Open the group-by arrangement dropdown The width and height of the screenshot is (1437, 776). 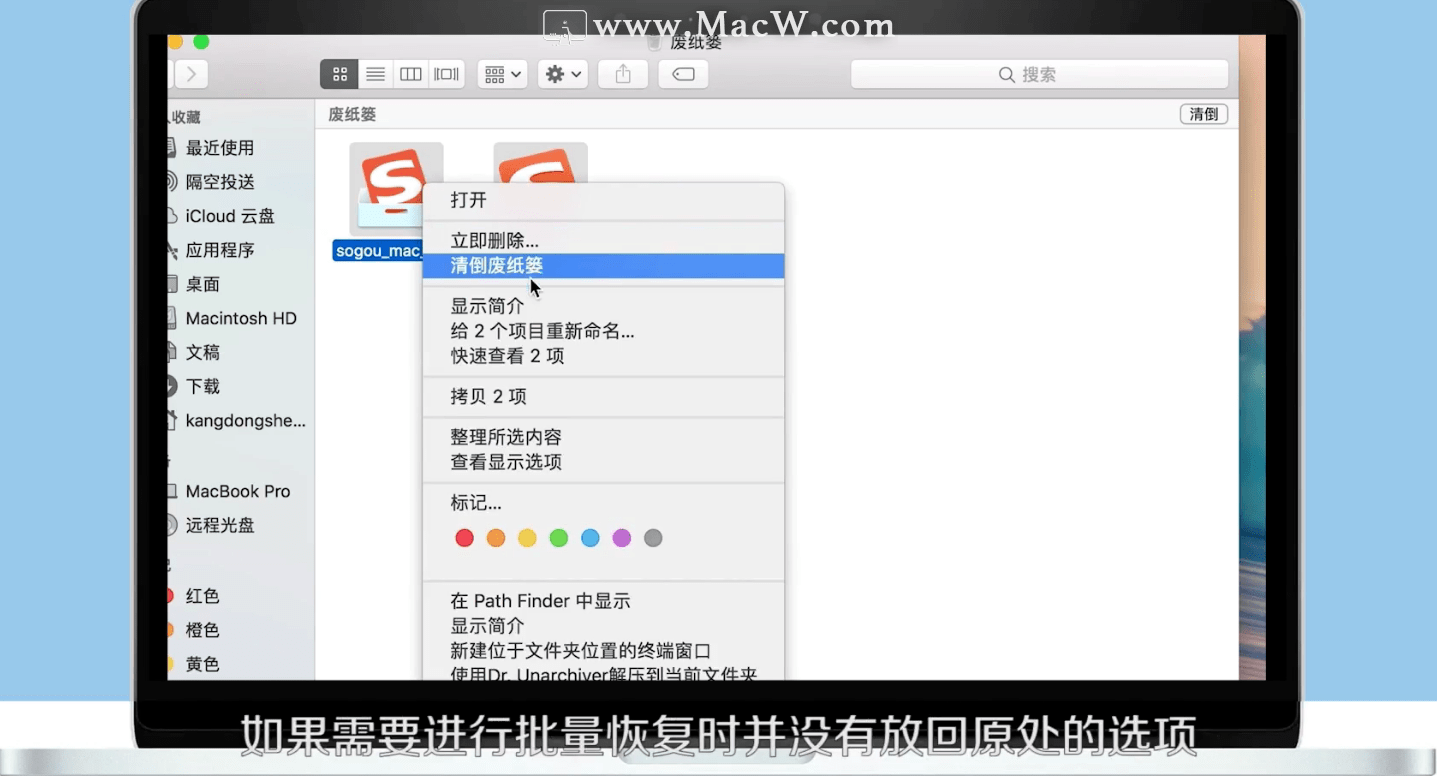[502, 74]
